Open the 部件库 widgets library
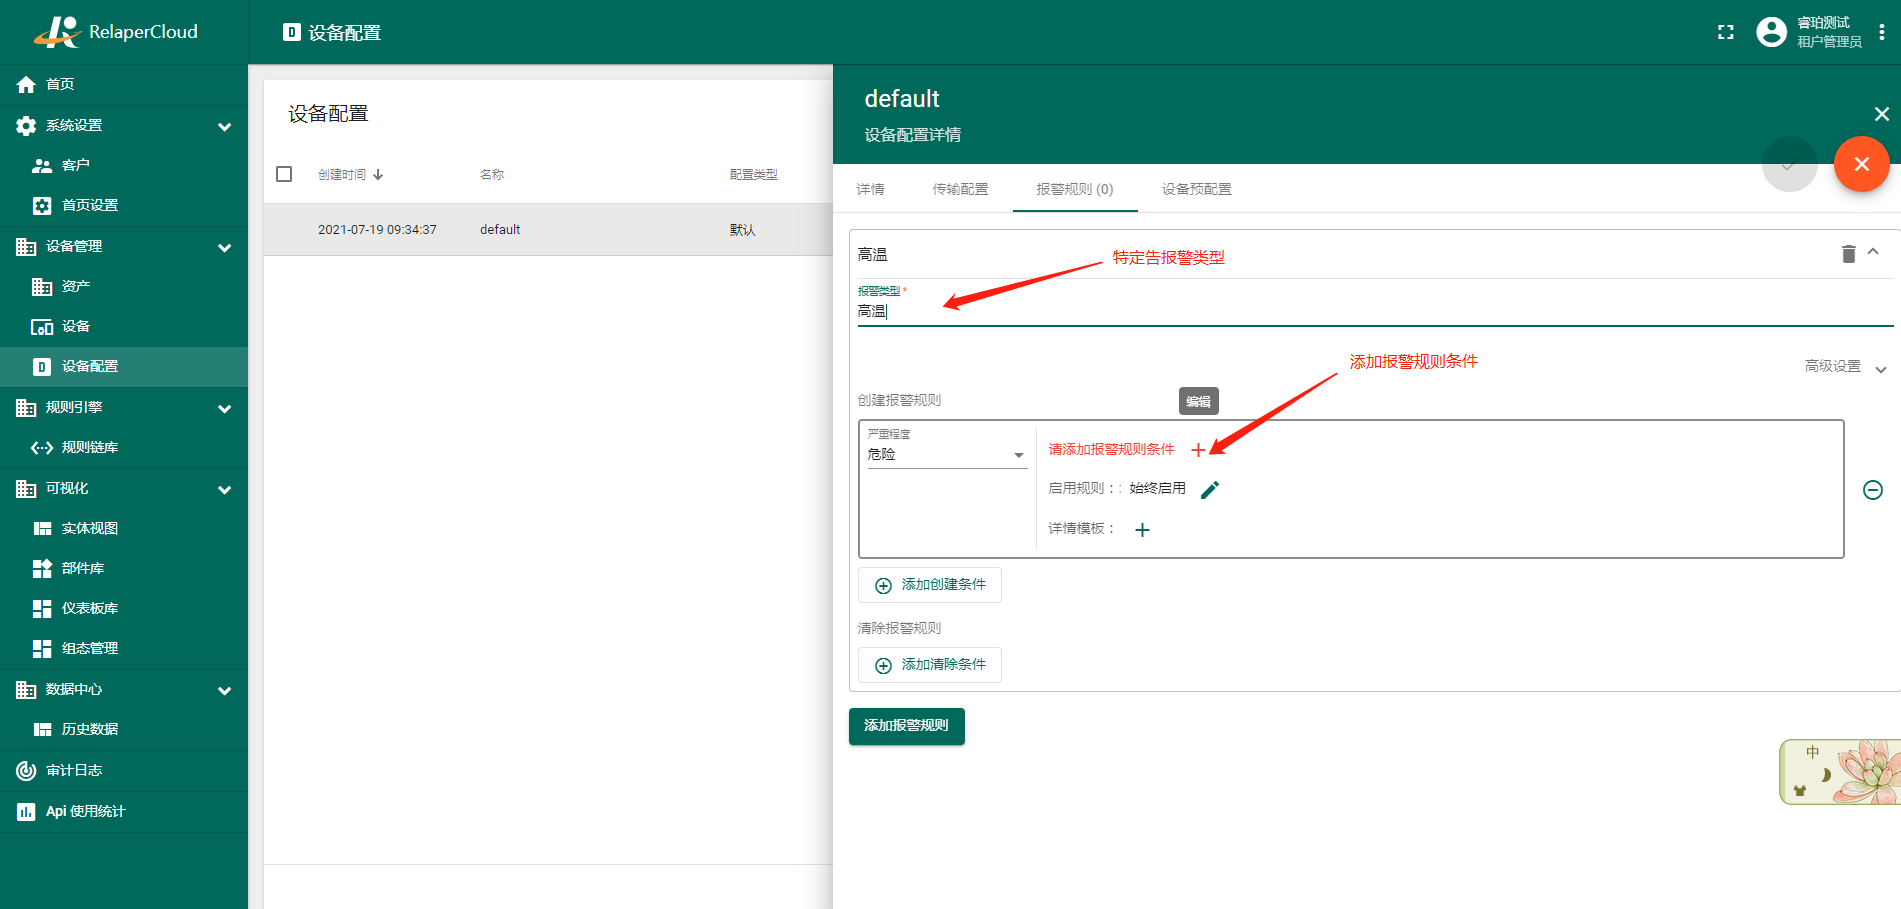This screenshot has width=1901, height=909. click(124, 568)
